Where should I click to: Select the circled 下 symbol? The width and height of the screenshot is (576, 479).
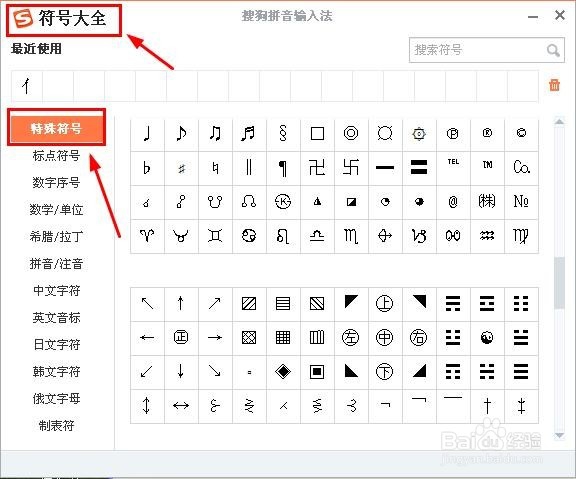pyautogui.click(x=385, y=371)
